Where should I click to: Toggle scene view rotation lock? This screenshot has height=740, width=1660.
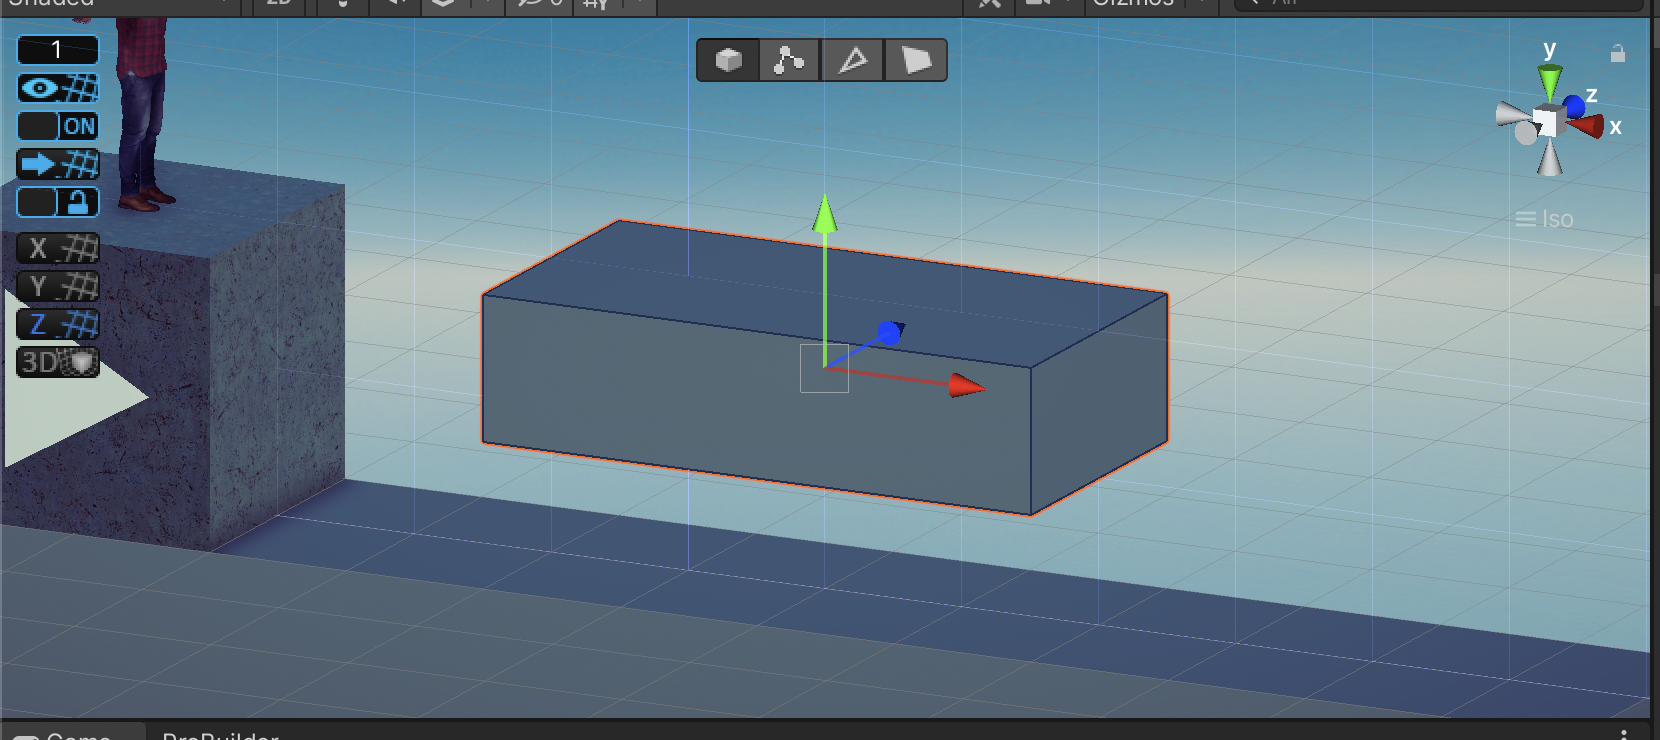pos(1617,54)
